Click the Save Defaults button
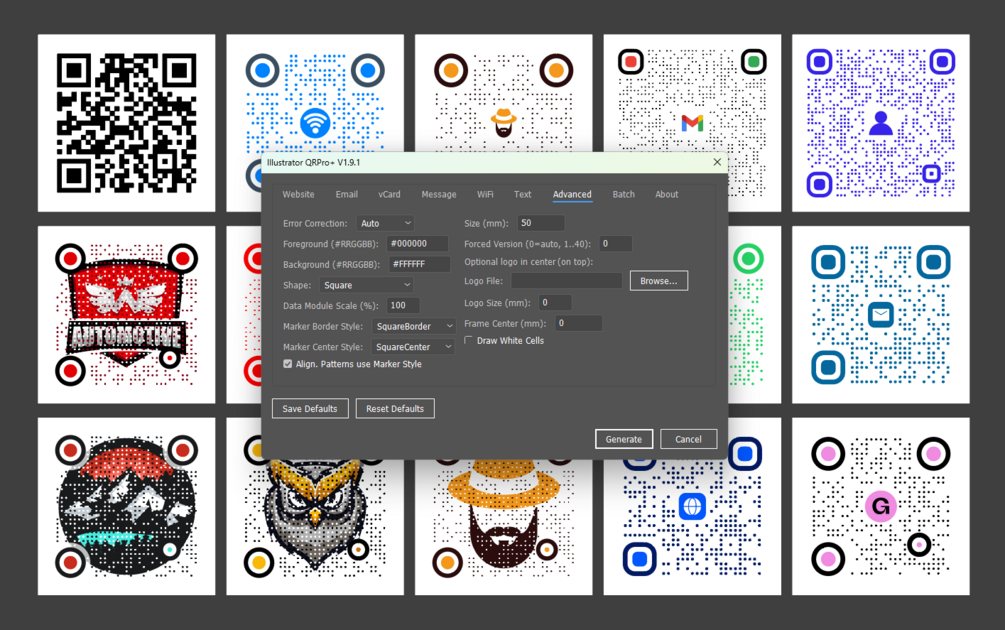 (310, 408)
